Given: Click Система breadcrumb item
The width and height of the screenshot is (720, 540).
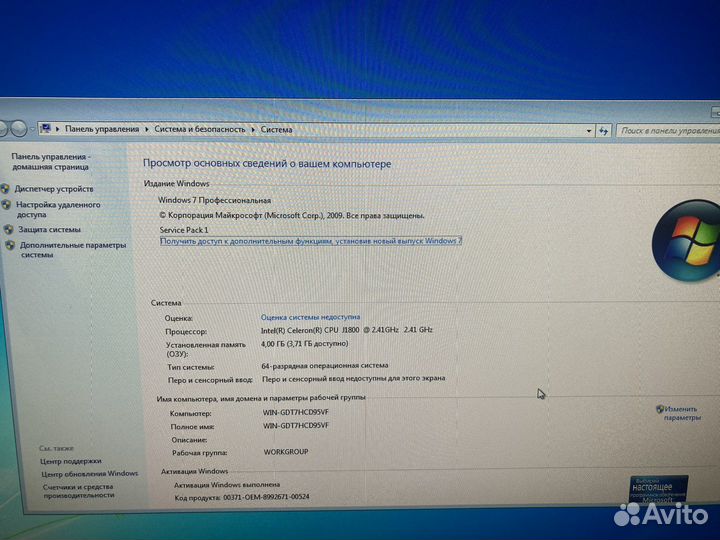Looking at the screenshot, I should tap(276, 129).
